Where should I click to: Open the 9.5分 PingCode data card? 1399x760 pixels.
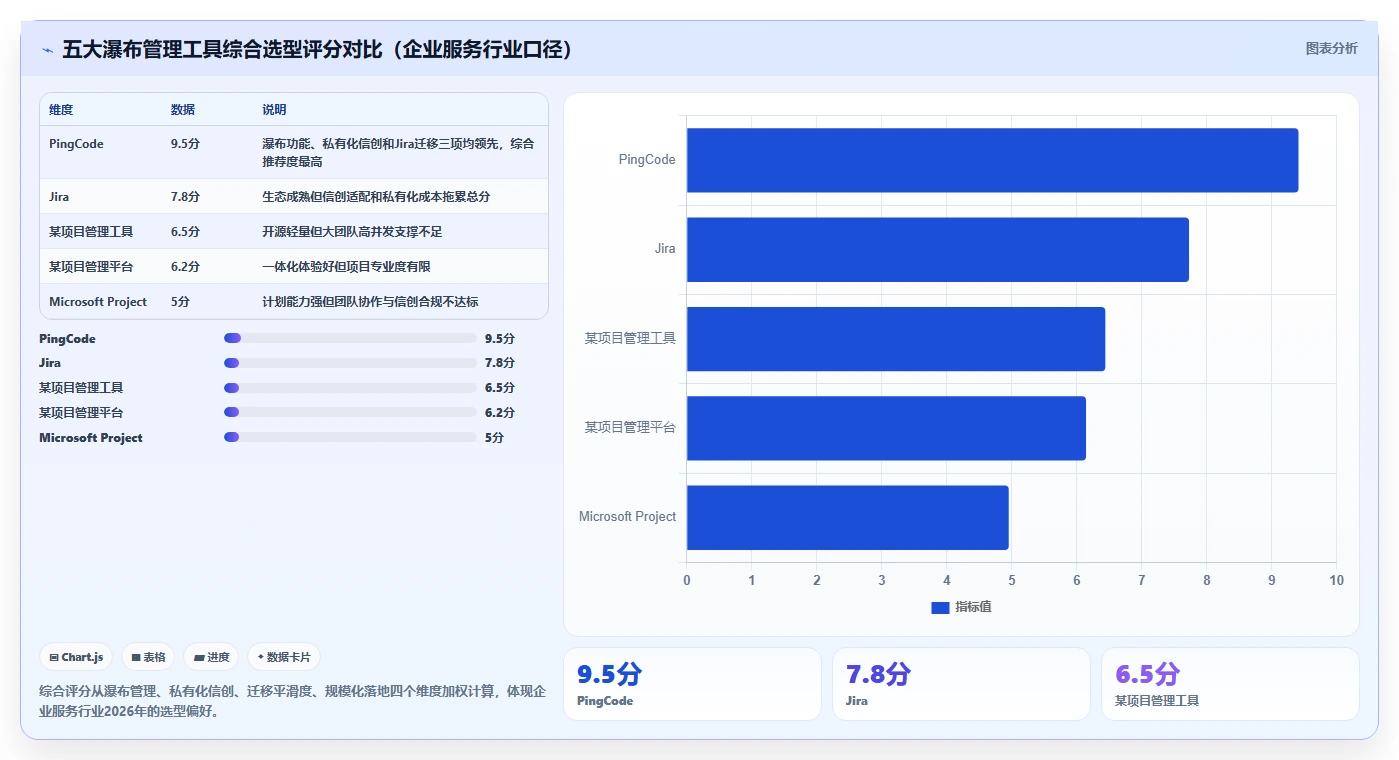[692, 684]
